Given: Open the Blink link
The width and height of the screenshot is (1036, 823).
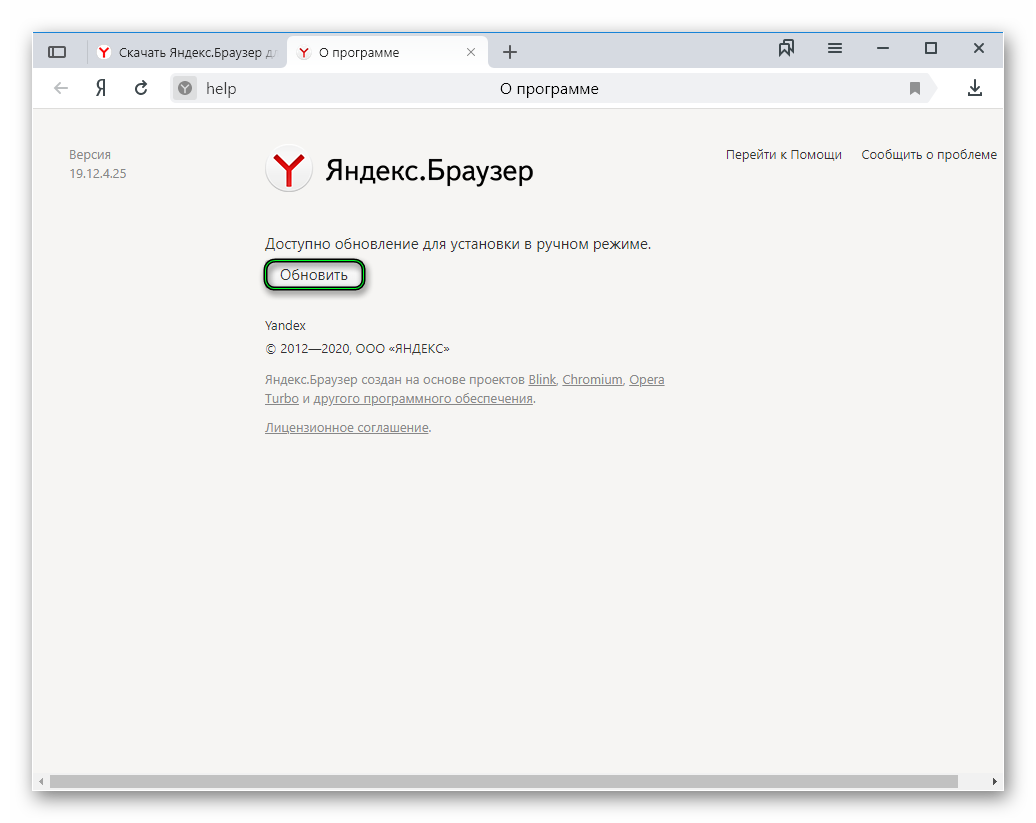Looking at the screenshot, I should [x=542, y=380].
